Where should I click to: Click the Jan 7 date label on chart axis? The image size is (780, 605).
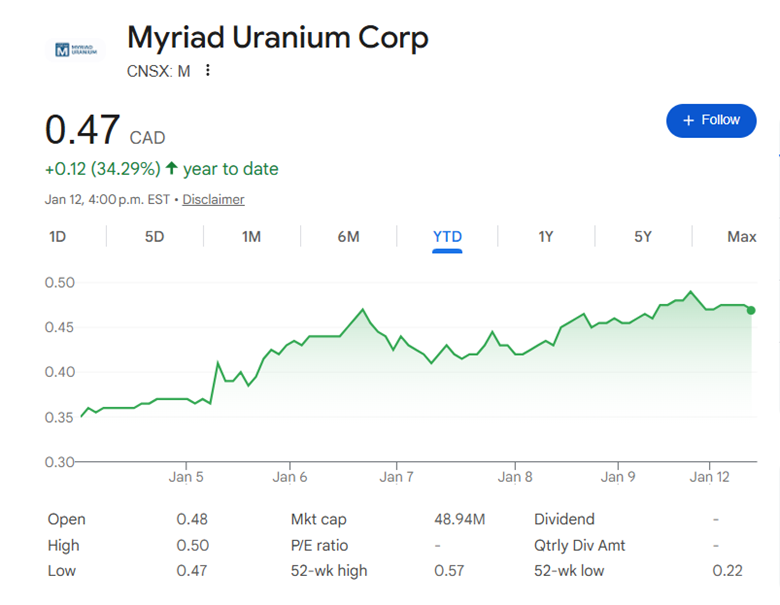(397, 477)
